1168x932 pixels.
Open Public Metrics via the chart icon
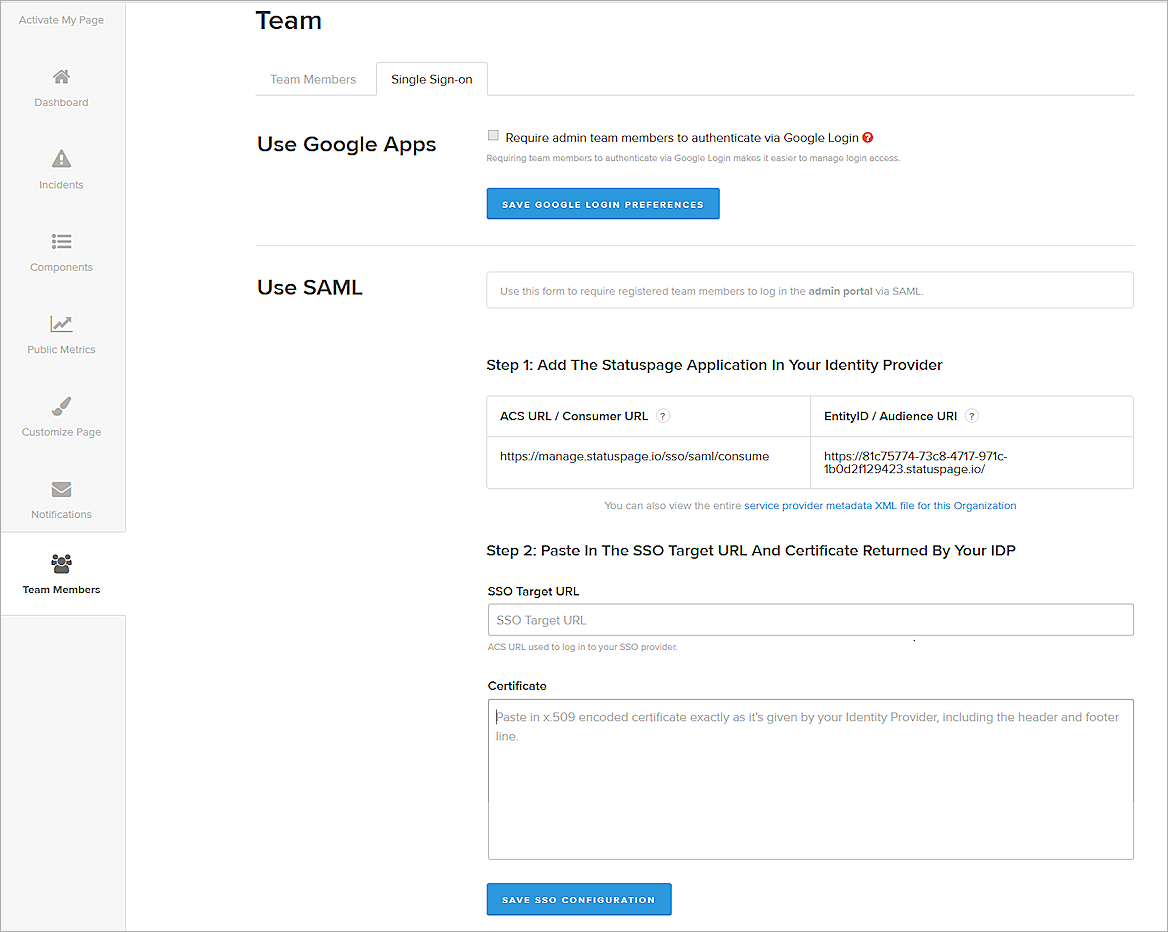pos(61,324)
